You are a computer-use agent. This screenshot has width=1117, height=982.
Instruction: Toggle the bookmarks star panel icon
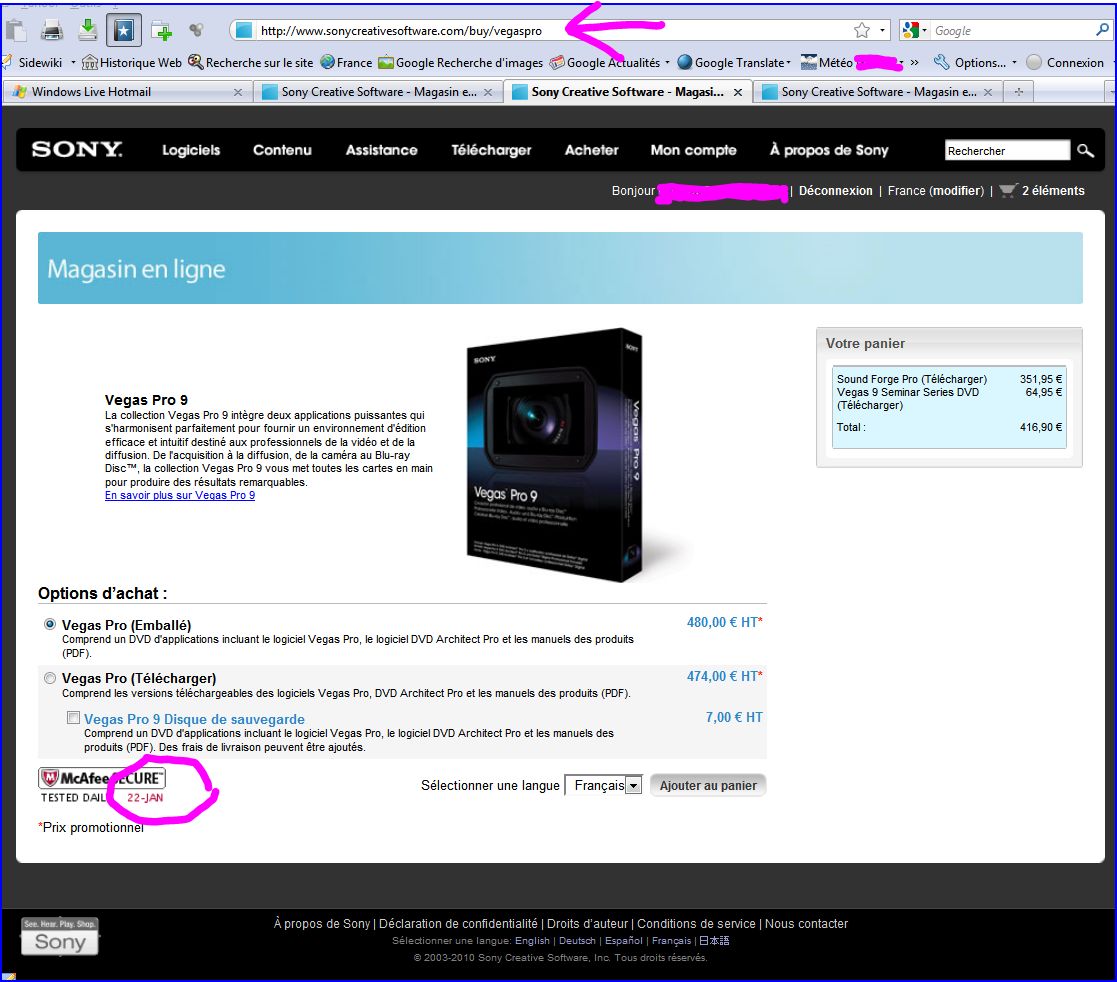coord(124,30)
